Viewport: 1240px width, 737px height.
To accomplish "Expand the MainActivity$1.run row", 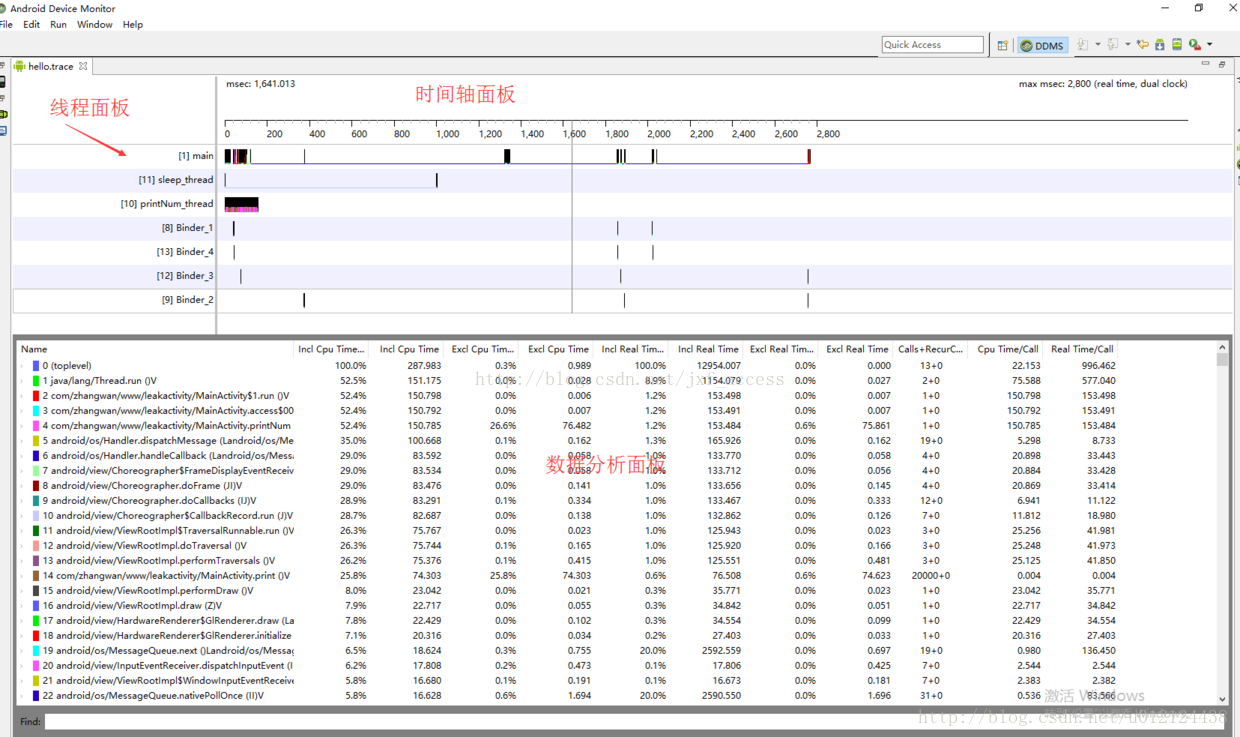I will click(22, 396).
